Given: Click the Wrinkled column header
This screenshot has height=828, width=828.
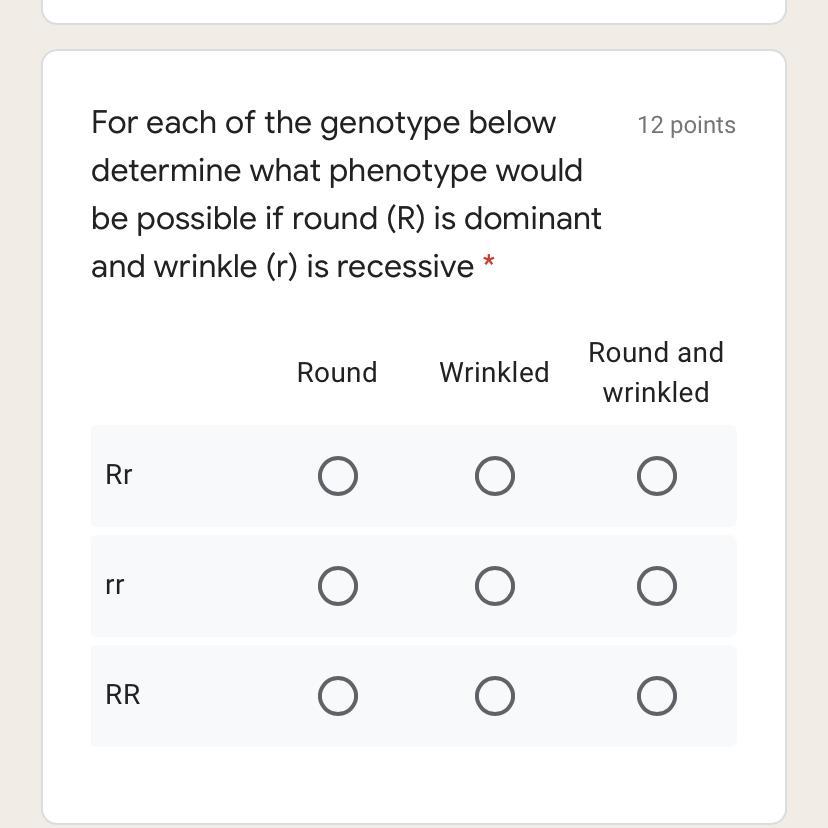Looking at the screenshot, I should click(x=494, y=372).
